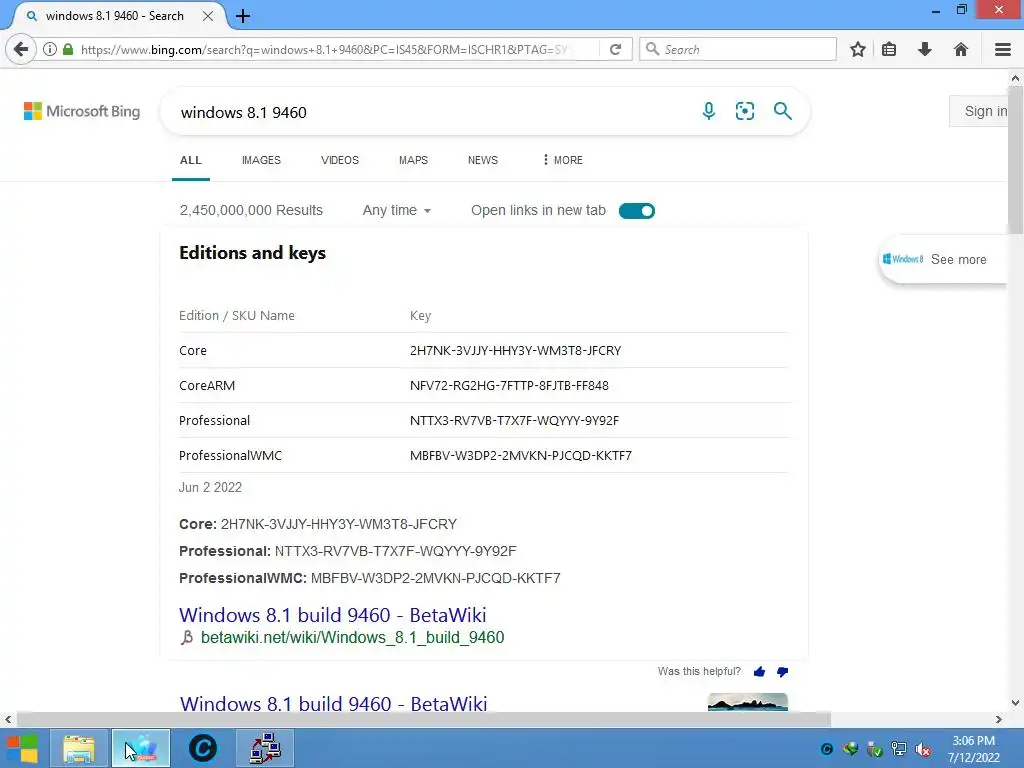Close the 'windows 8.1 9460 - Search' tab
This screenshot has width=1024, height=768.
[208, 16]
